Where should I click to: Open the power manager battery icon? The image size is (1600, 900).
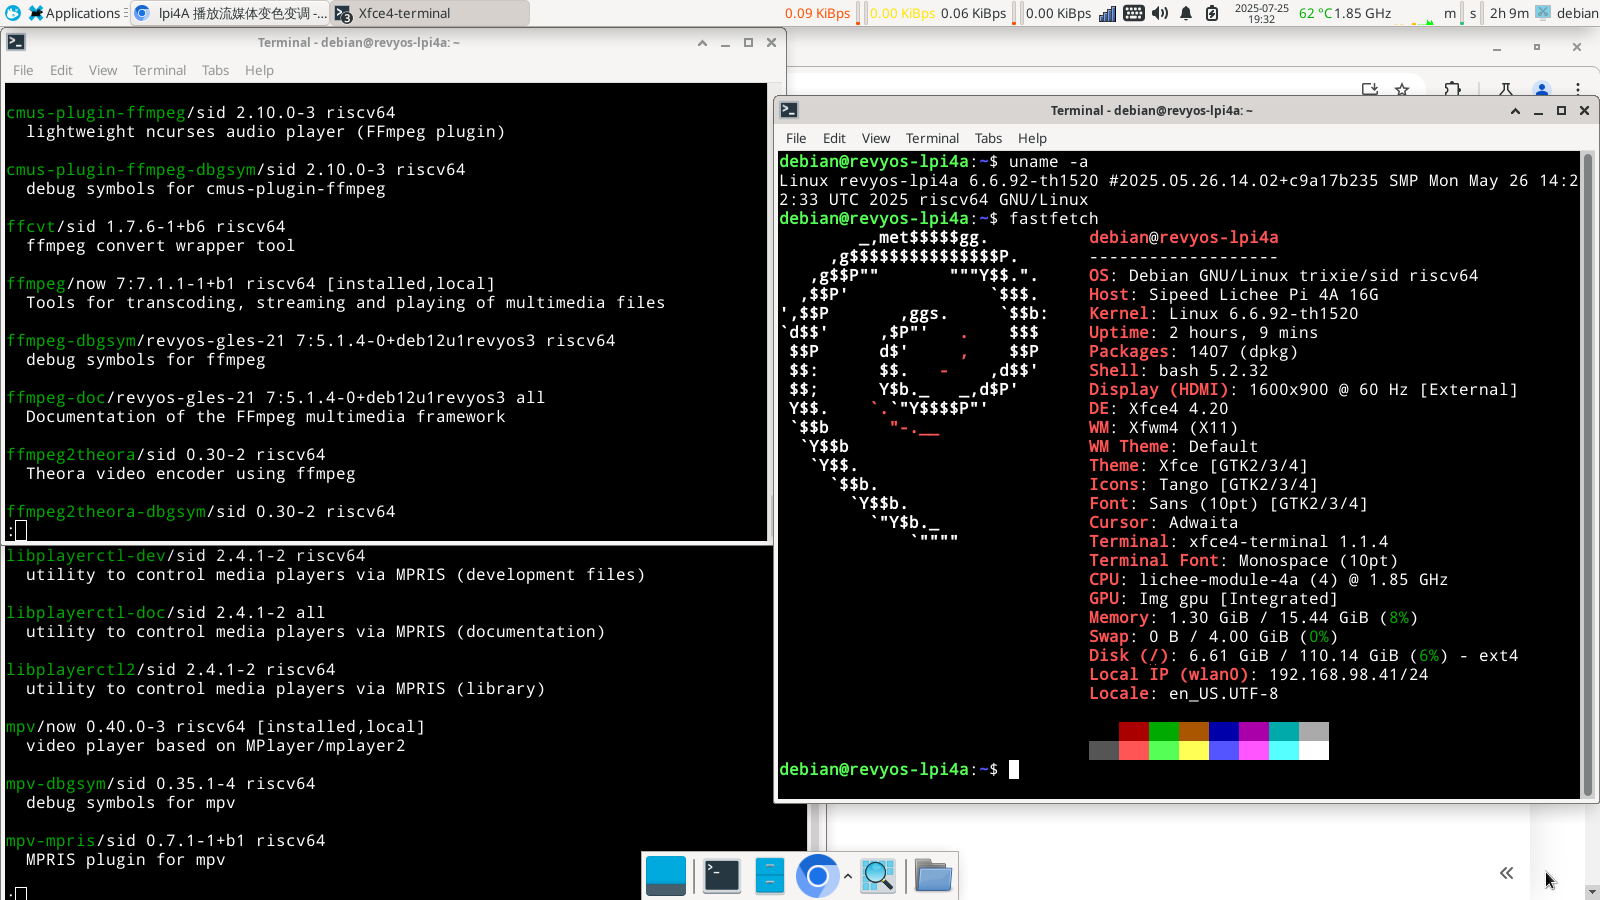(x=1212, y=13)
